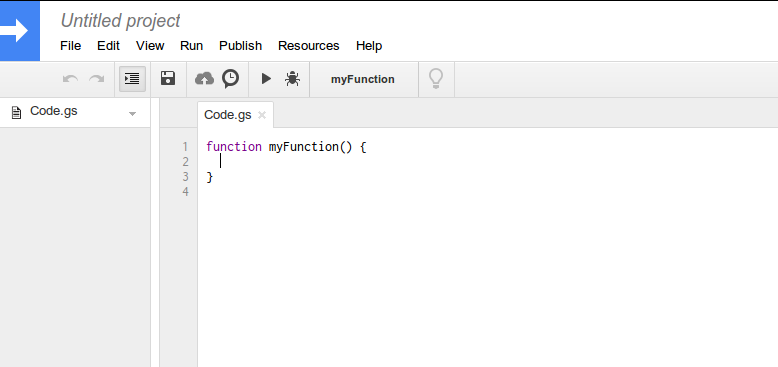
Task: Run the selected function play icon
Action: (x=266, y=78)
